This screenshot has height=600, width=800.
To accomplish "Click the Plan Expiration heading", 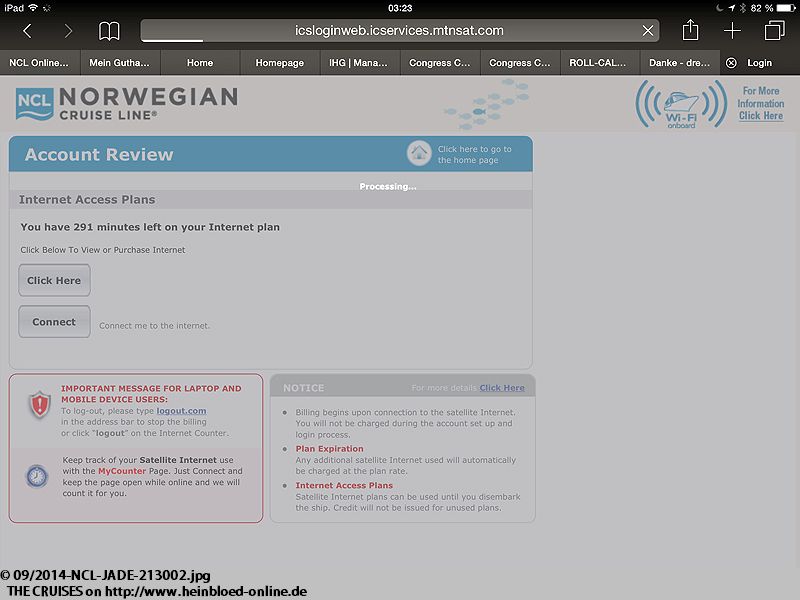I will pos(330,448).
